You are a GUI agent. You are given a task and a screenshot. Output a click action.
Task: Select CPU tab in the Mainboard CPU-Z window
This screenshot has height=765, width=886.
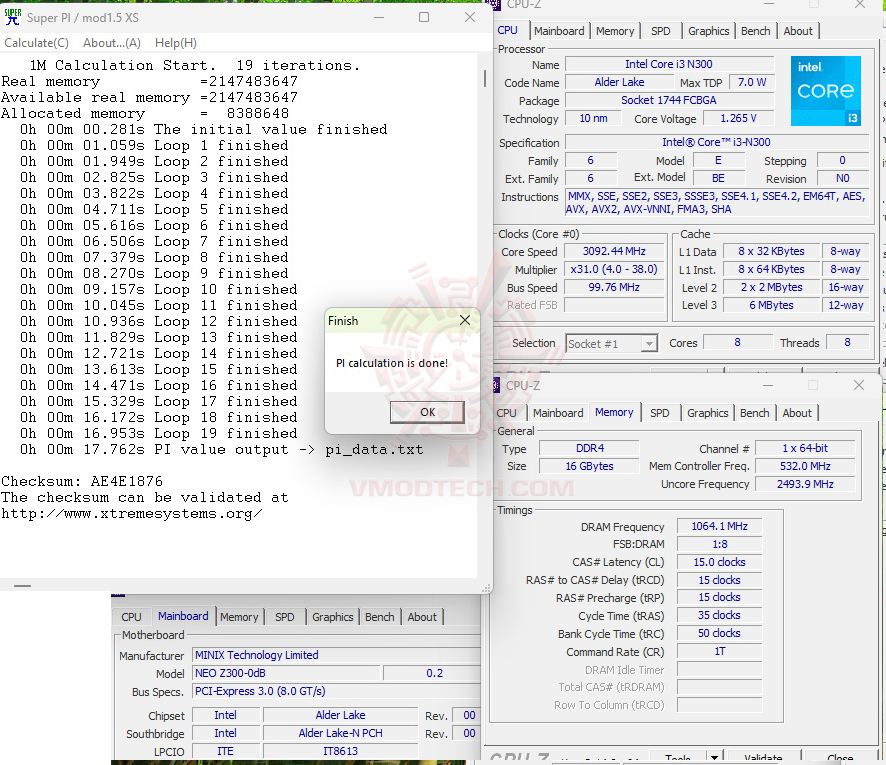(x=131, y=617)
